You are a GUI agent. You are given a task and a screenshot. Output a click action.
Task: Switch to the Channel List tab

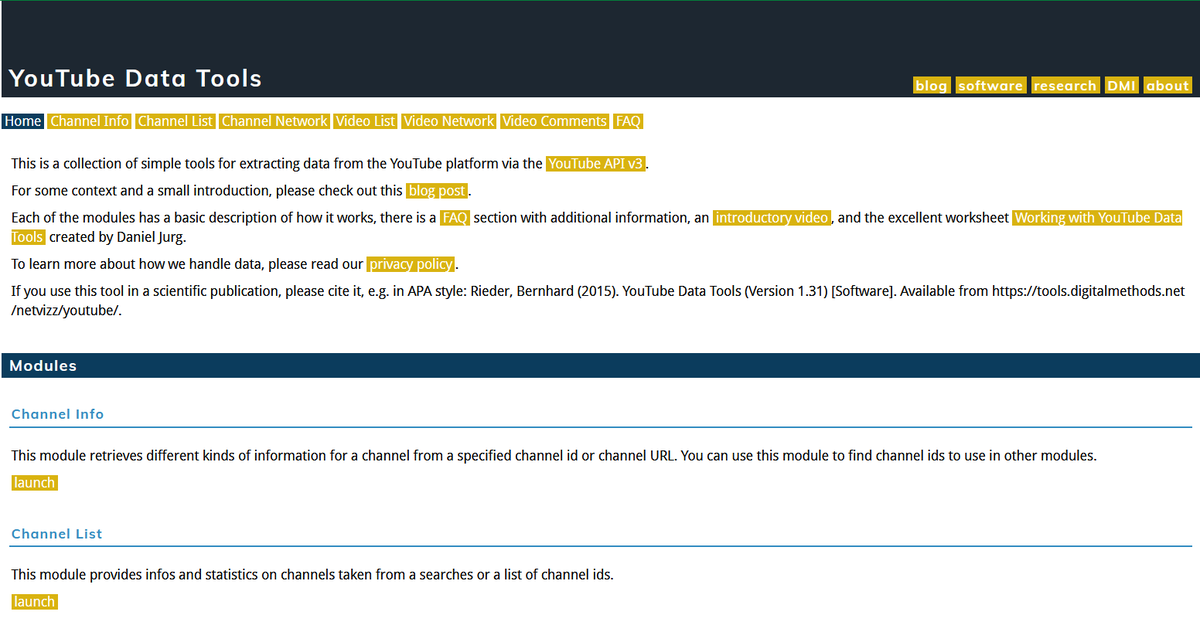coord(175,121)
